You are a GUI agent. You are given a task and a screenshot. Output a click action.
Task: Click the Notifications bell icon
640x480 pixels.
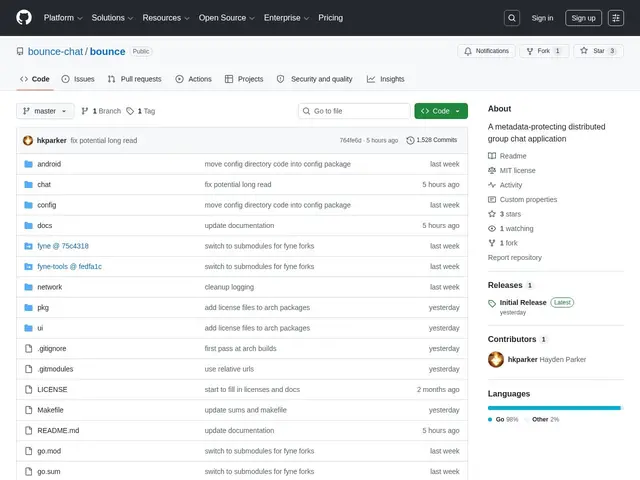click(x=468, y=51)
